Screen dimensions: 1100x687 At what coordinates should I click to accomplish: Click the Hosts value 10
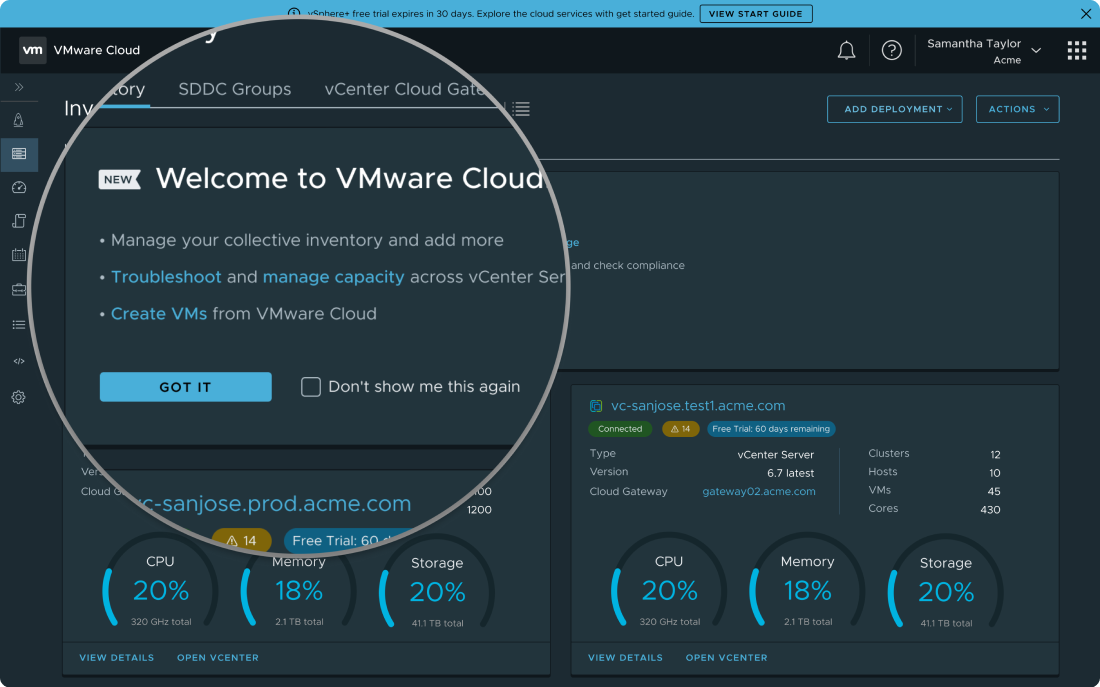(x=995, y=473)
